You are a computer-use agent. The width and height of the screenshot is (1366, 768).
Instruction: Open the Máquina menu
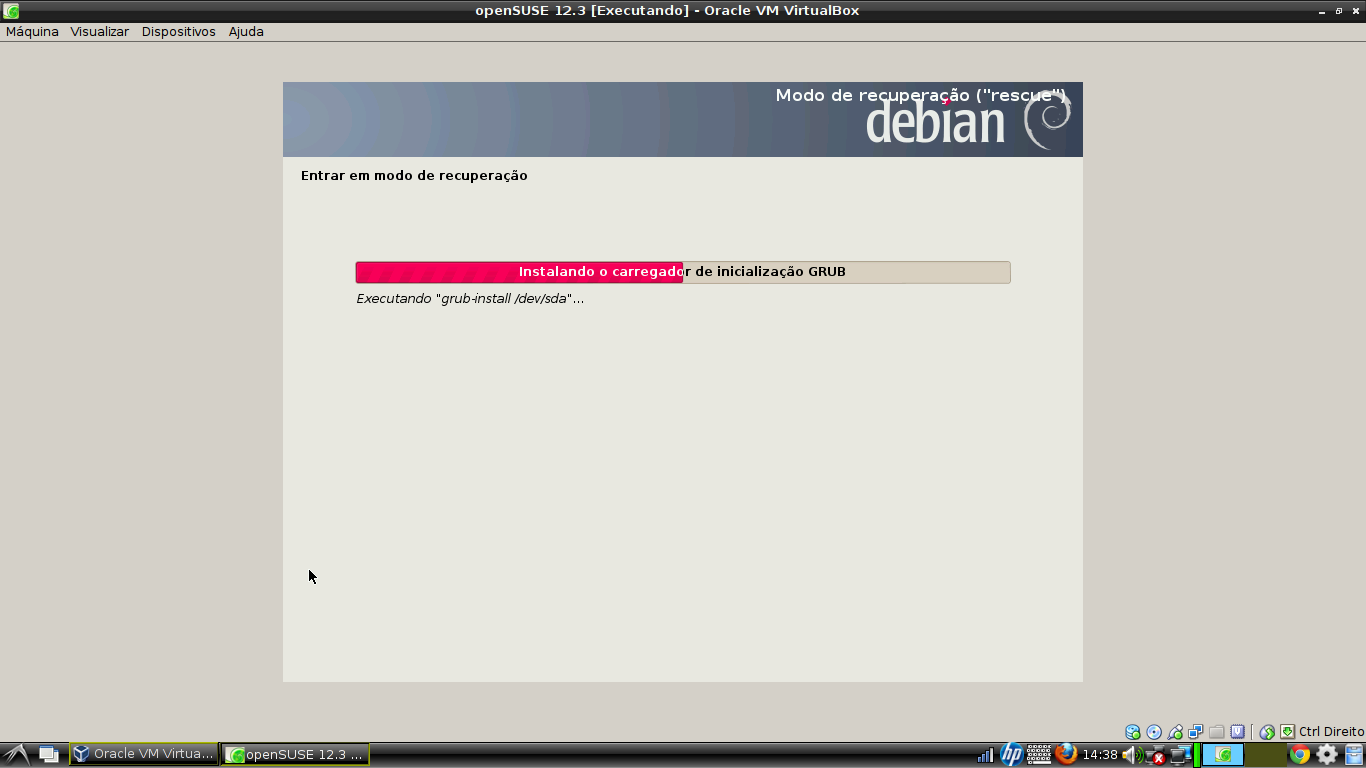pos(31,31)
